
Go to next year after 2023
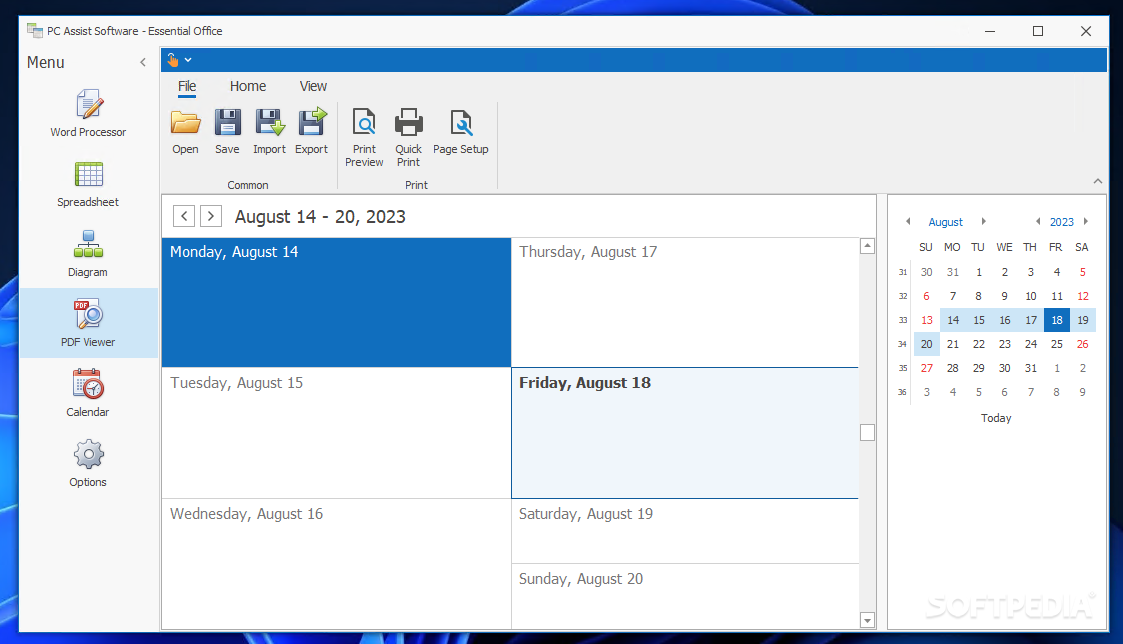(1086, 221)
